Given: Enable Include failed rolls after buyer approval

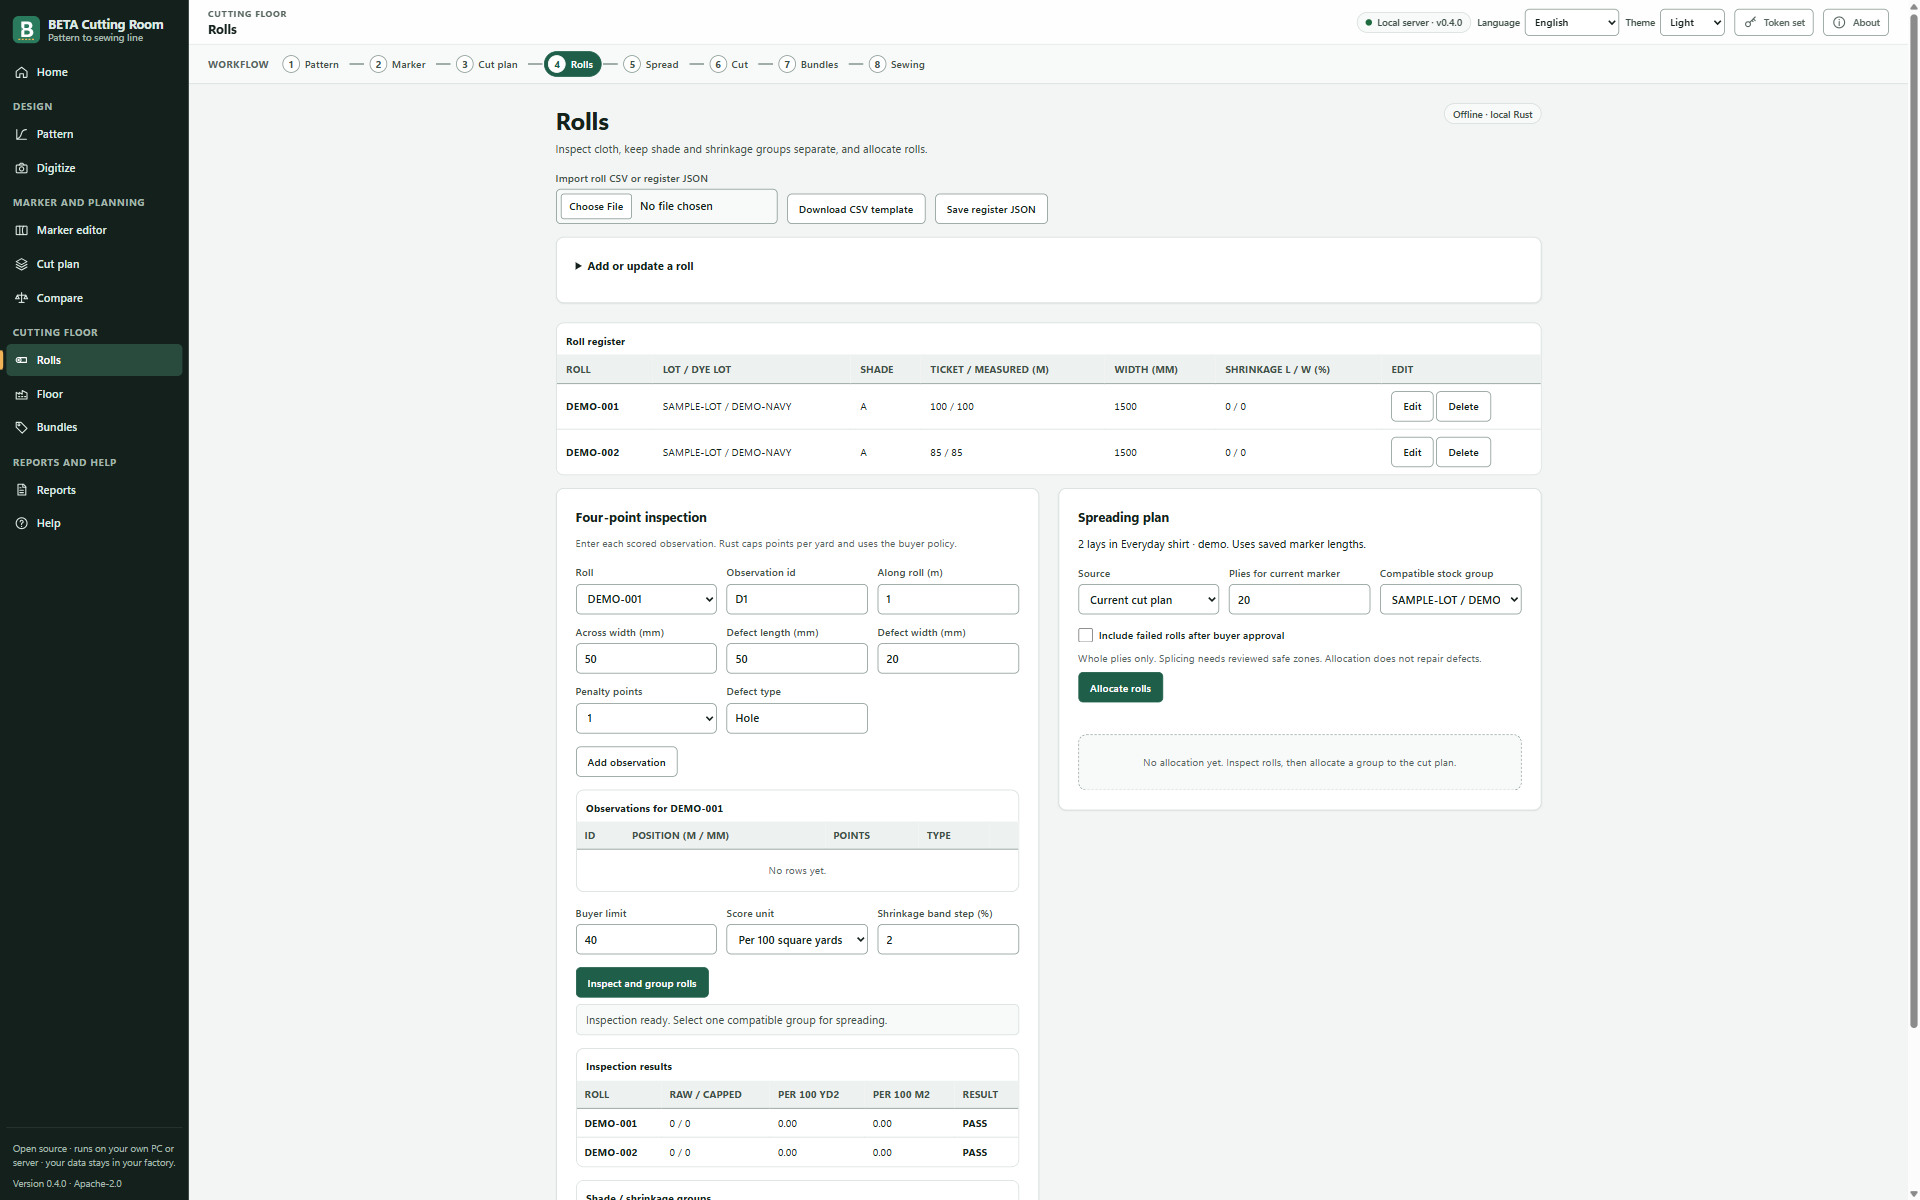Looking at the screenshot, I should point(1085,635).
